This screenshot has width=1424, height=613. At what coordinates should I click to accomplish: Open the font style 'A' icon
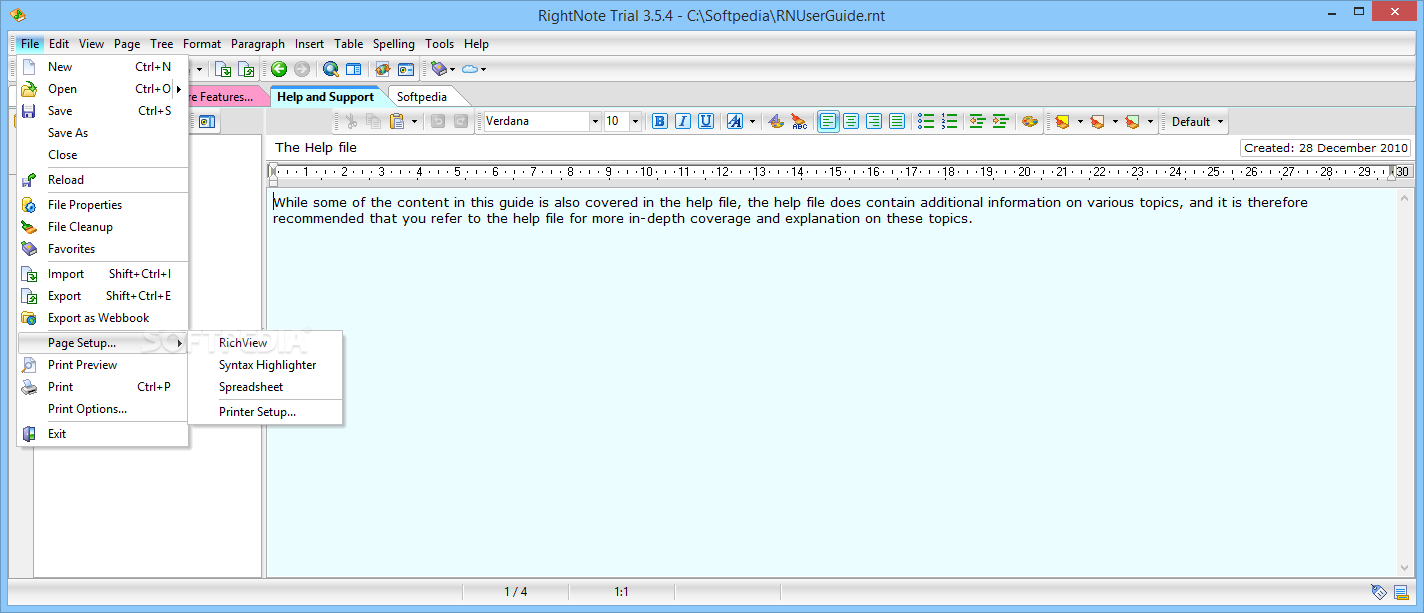(x=735, y=121)
